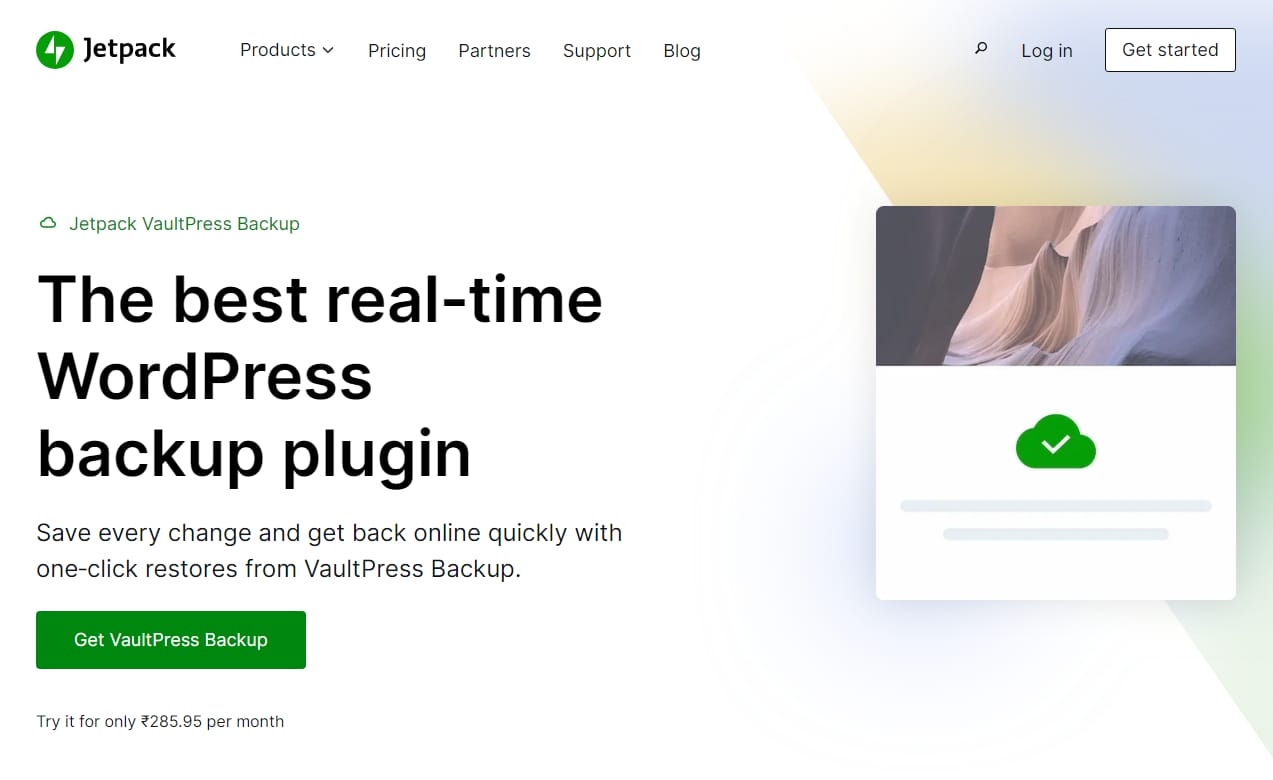Click the Jetpack lightning bolt logo icon
This screenshot has width=1273, height=780.
click(x=54, y=50)
